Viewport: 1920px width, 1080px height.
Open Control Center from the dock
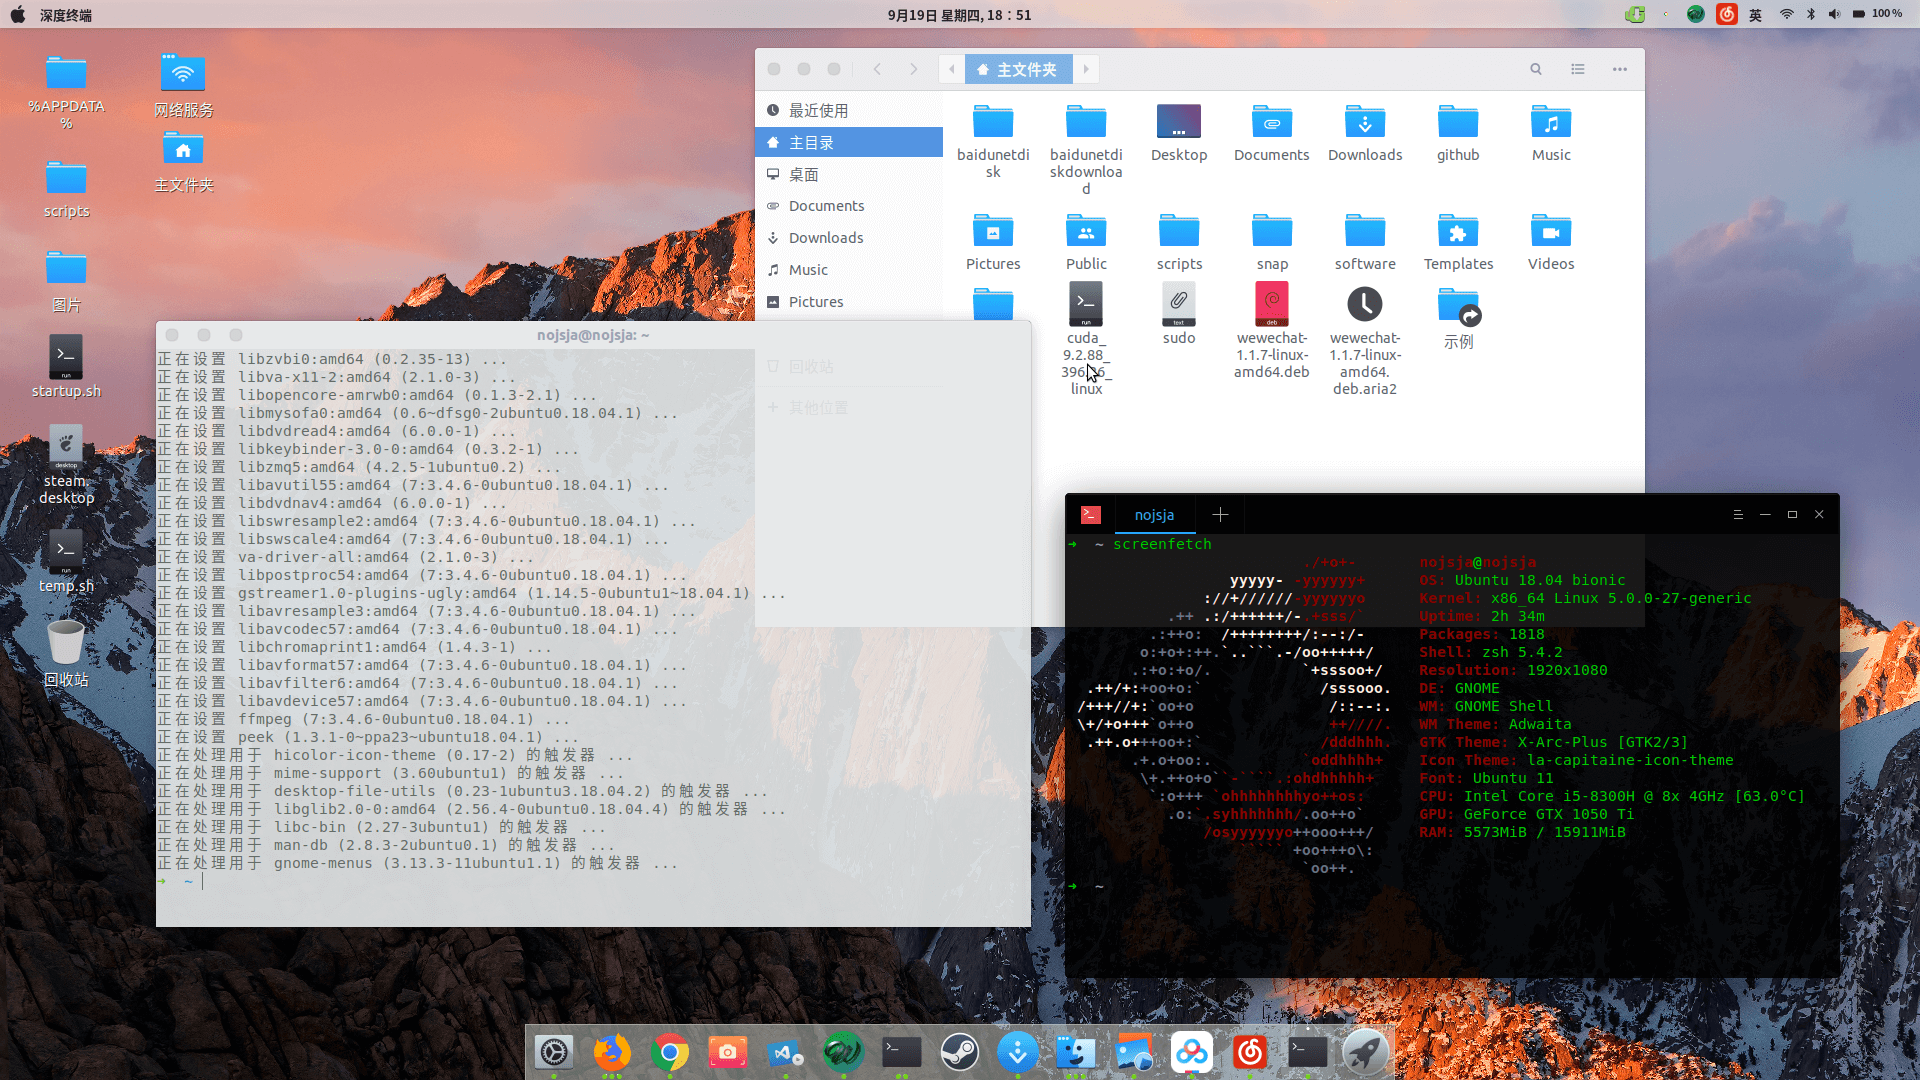click(x=553, y=1052)
